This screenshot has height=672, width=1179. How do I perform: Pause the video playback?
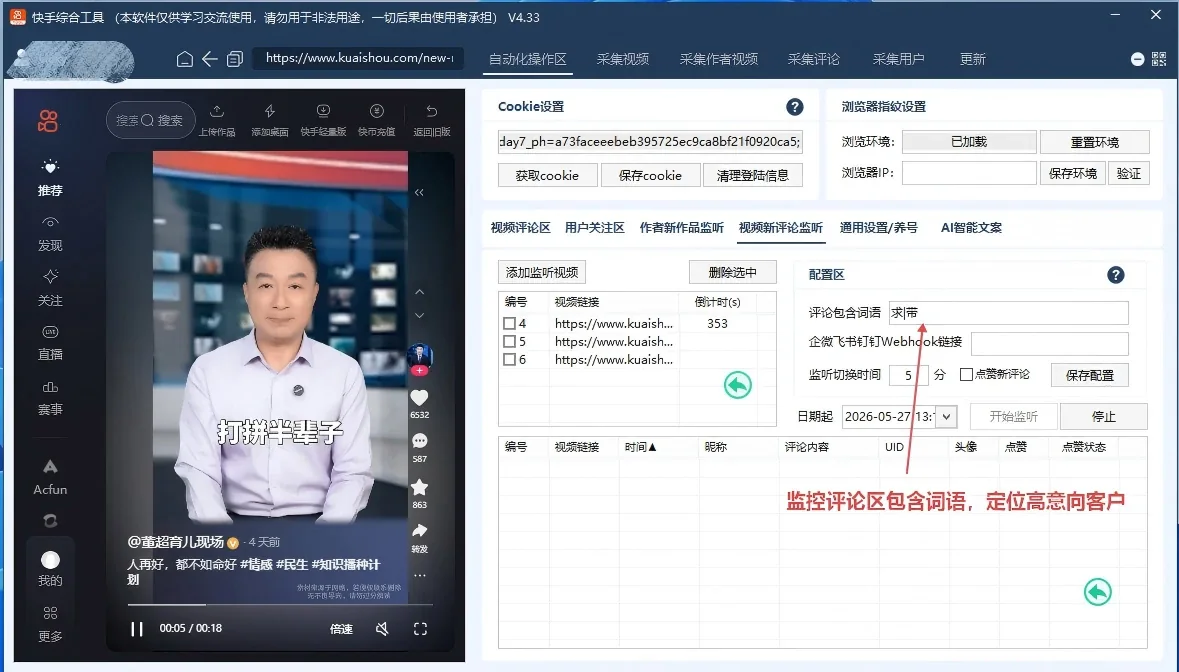(x=137, y=628)
